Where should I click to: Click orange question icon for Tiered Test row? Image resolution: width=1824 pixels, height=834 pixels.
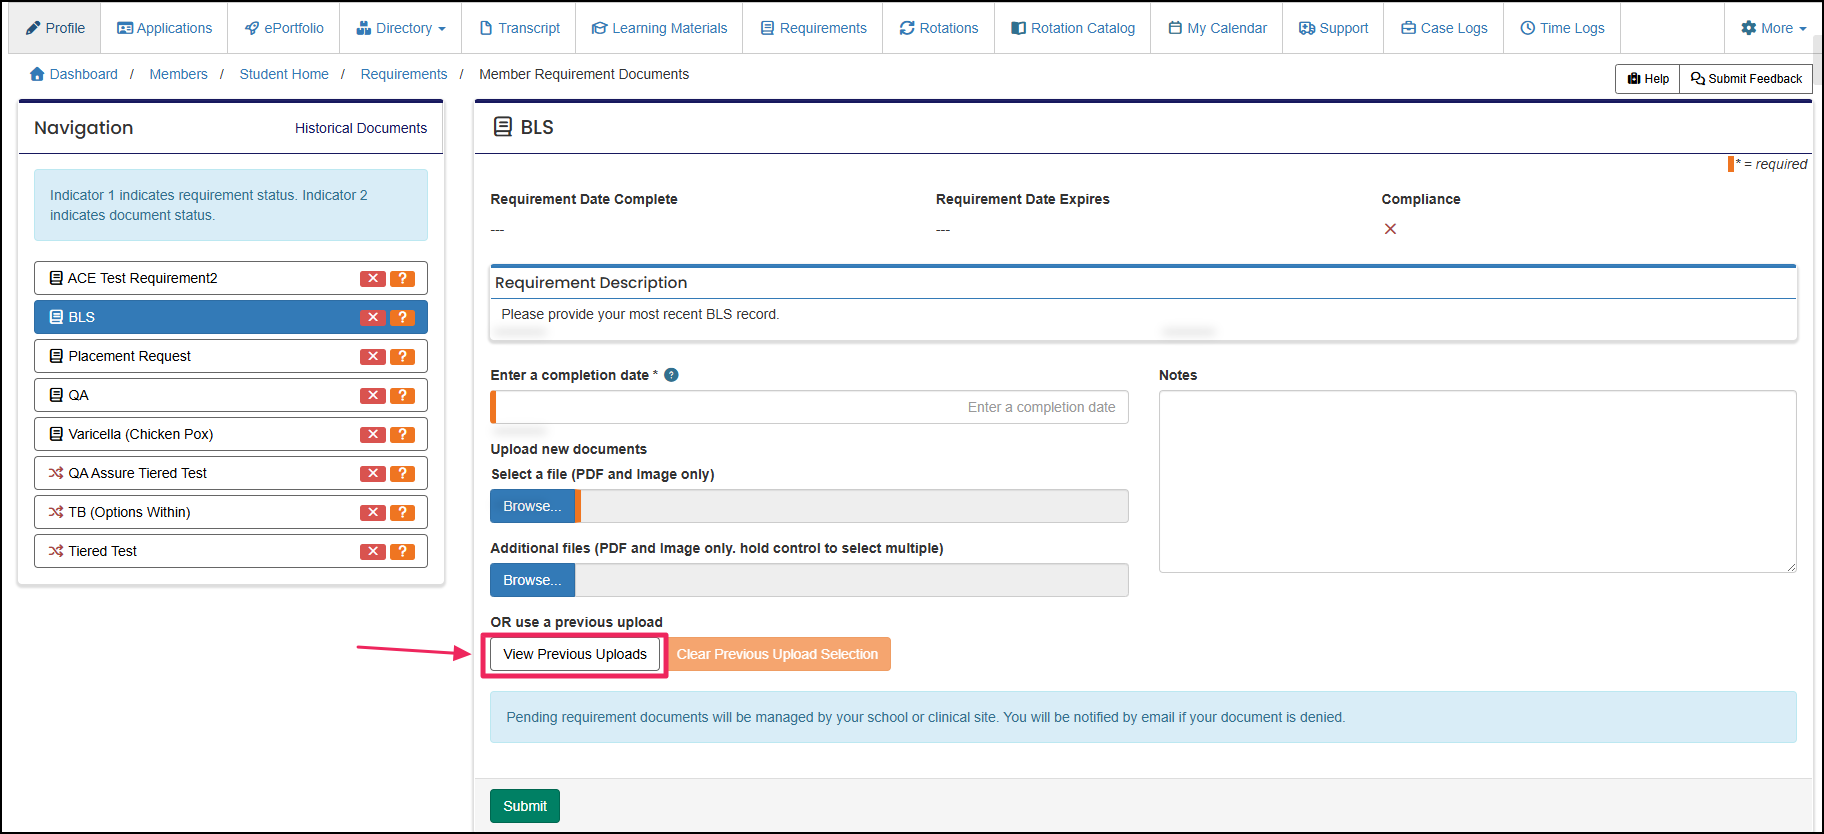click(402, 552)
